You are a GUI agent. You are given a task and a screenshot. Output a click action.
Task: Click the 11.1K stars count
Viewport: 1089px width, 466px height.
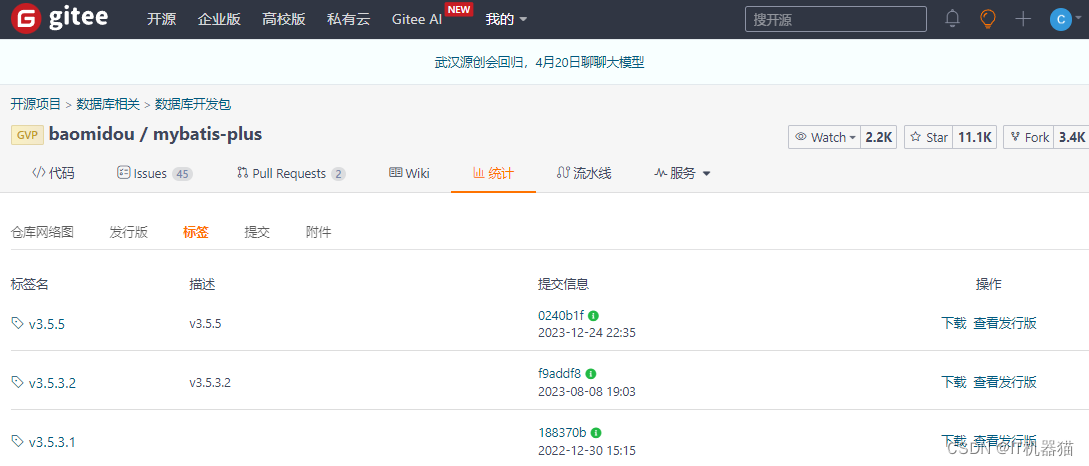(974, 138)
